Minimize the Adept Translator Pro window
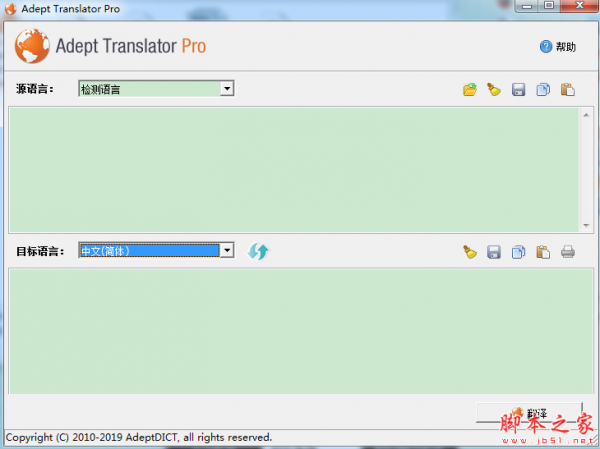The width and height of the screenshot is (600, 449). point(527,6)
